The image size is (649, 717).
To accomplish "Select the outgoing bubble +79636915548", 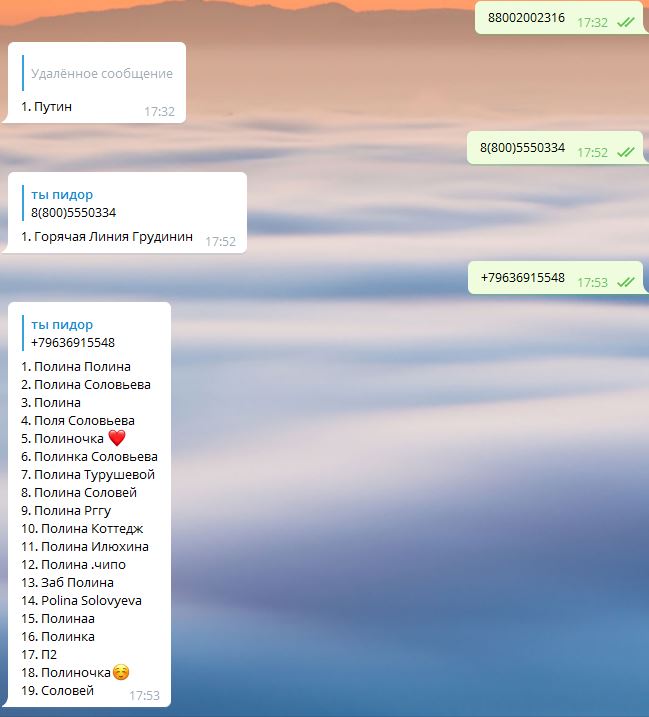I will (556, 278).
